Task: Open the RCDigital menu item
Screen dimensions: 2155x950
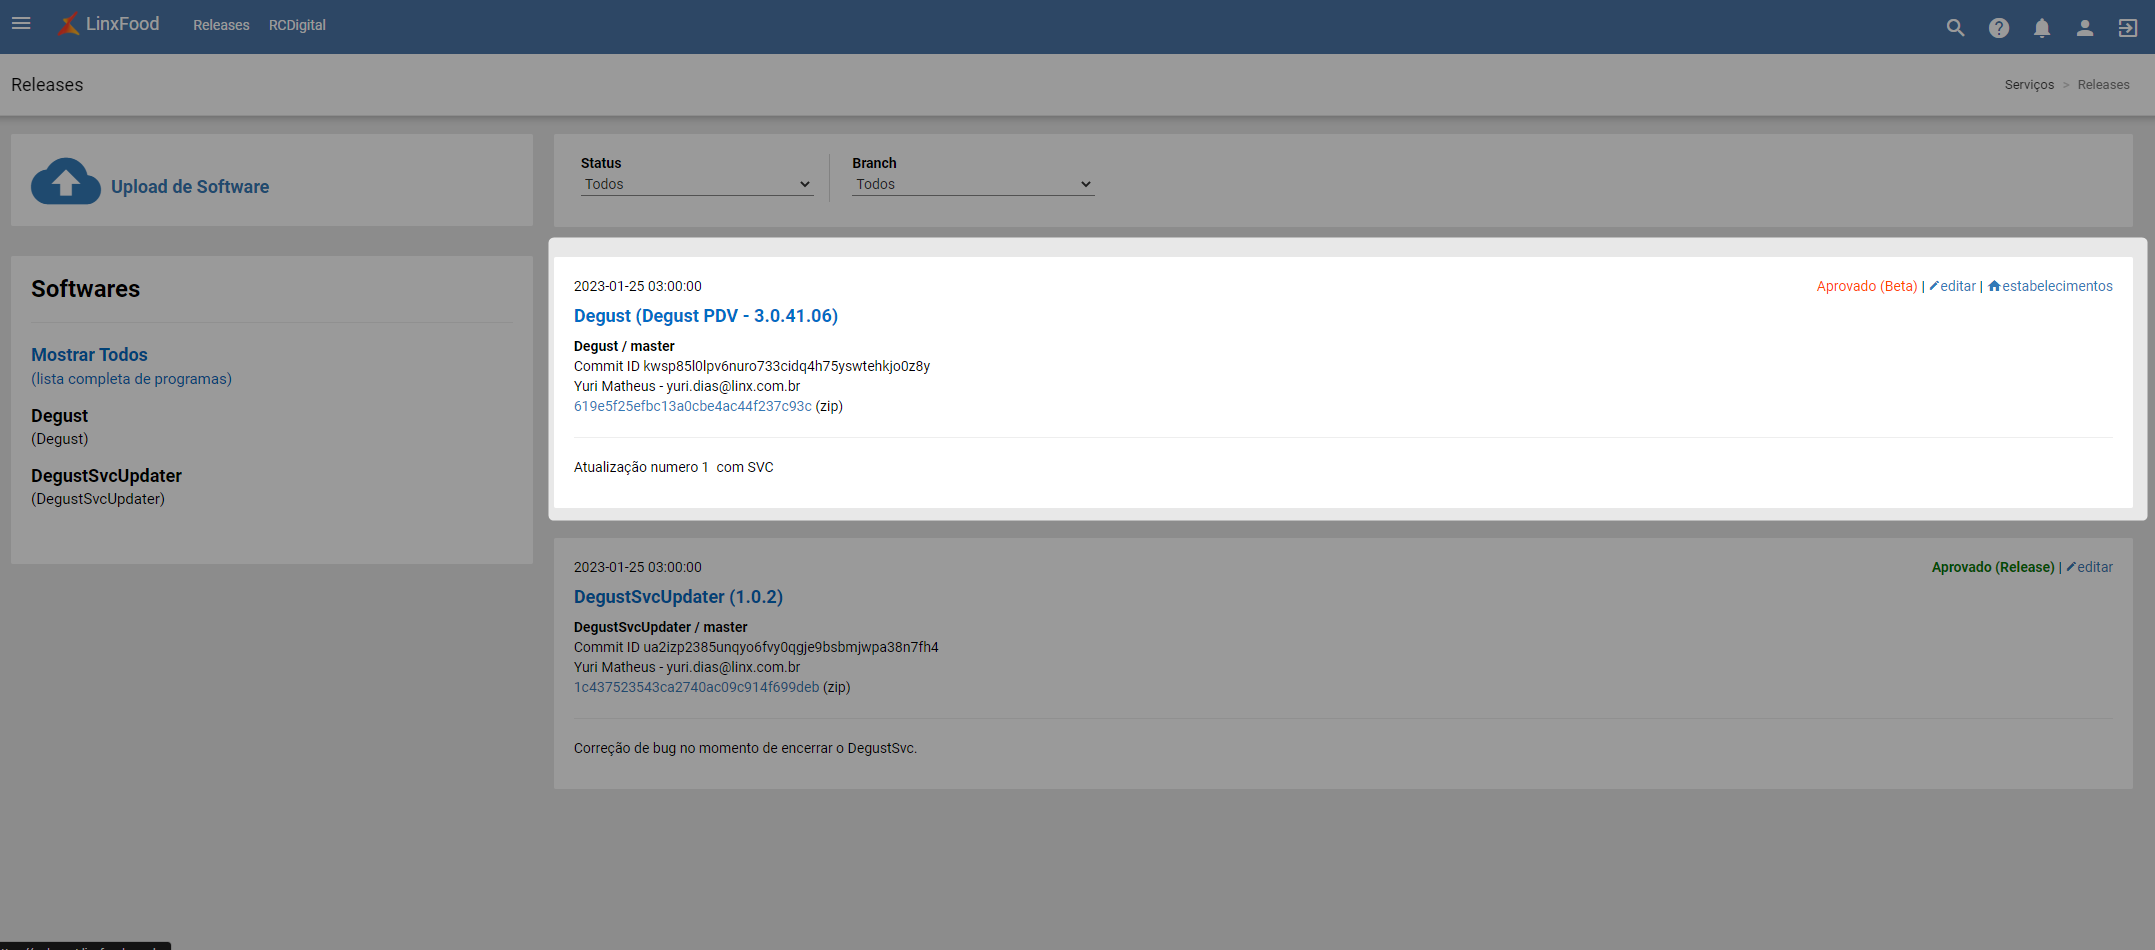Action: click(x=297, y=25)
